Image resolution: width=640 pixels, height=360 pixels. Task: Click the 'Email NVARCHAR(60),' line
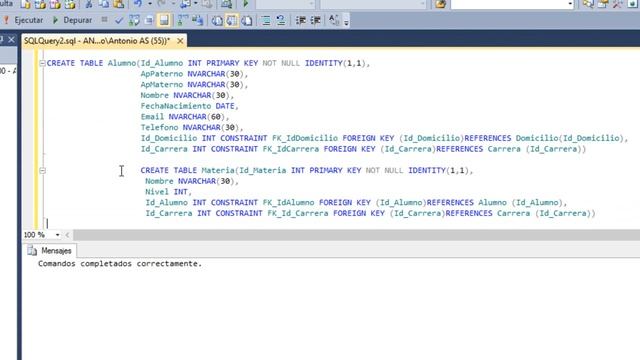[x=185, y=117]
